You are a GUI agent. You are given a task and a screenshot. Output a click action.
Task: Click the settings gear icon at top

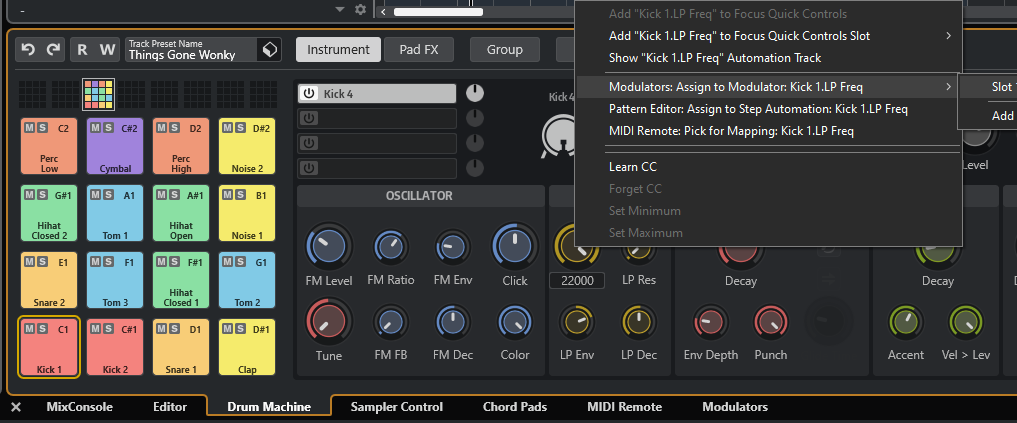[360, 9]
